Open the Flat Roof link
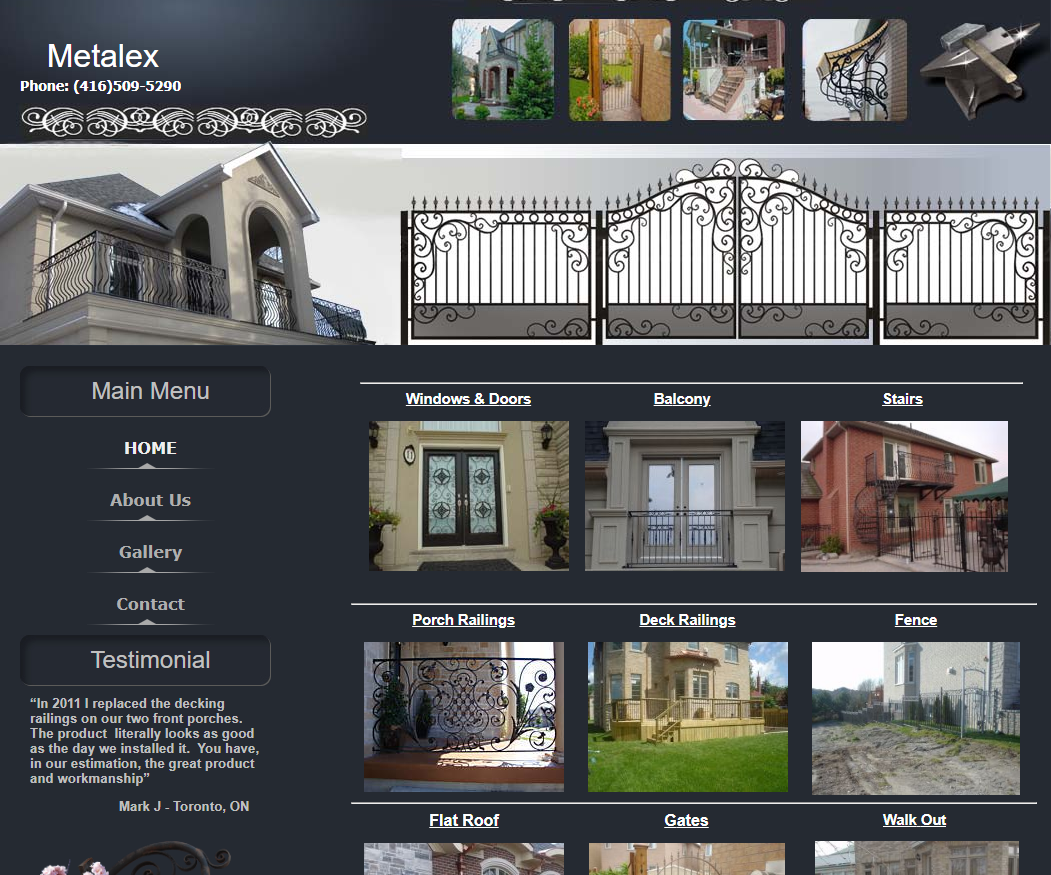This screenshot has height=875, width=1051. 464,820
